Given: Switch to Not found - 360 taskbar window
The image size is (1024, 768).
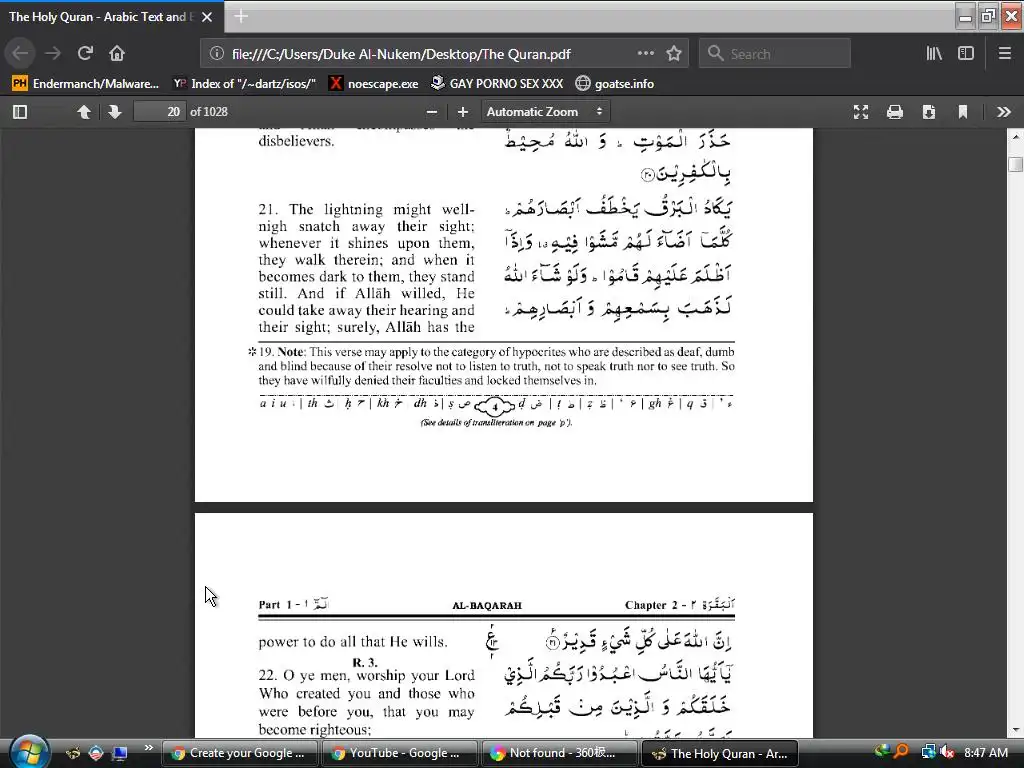Looking at the screenshot, I should click(559, 753).
